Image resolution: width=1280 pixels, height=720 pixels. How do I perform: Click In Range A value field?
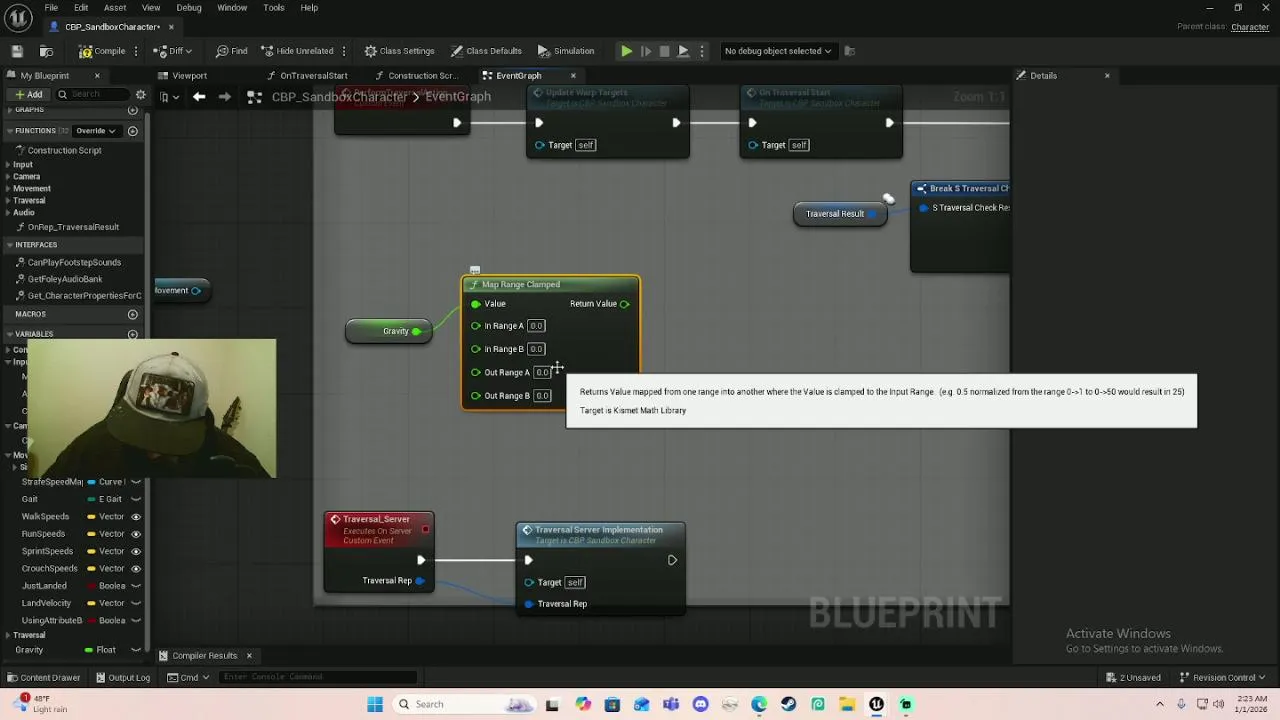[x=536, y=326]
